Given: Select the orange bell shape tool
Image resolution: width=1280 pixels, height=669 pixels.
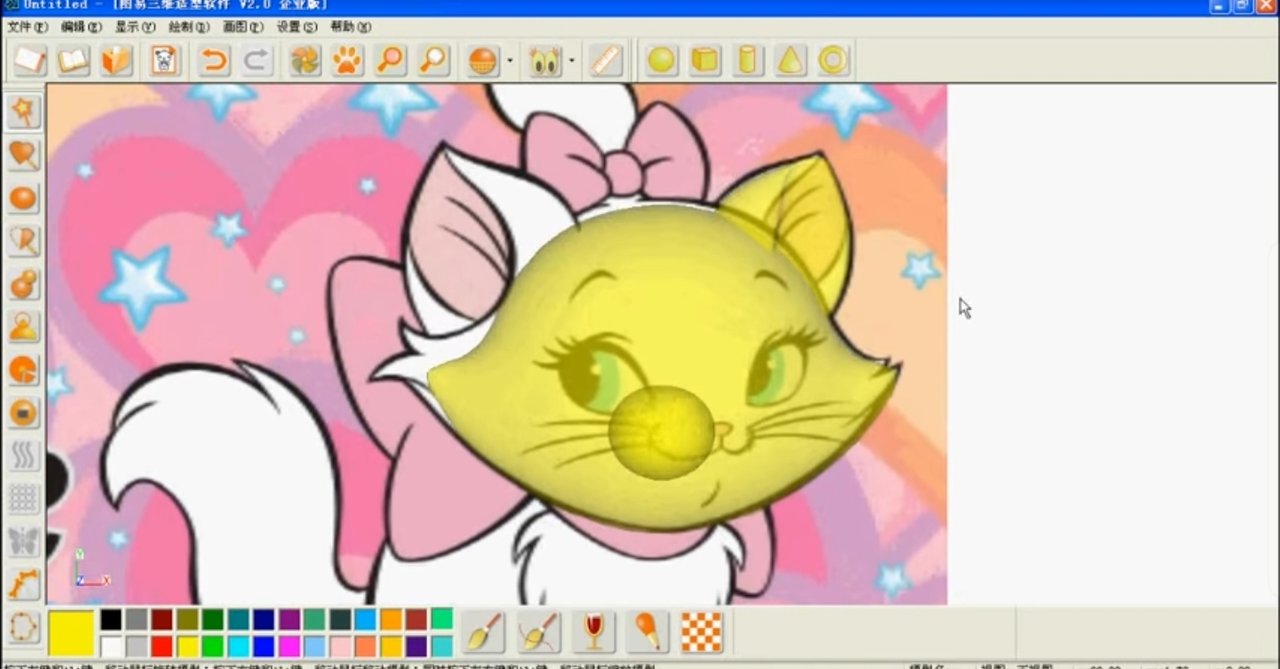Looking at the screenshot, I should pos(24,327).
